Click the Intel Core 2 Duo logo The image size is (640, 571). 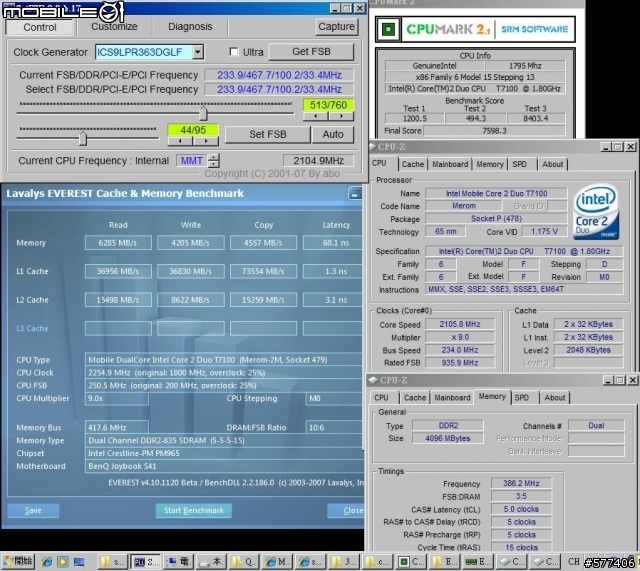[x=596, y=212]
